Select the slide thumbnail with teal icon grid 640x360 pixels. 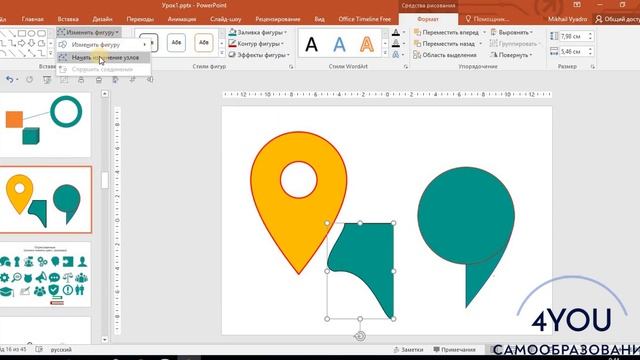coord(45,274)
